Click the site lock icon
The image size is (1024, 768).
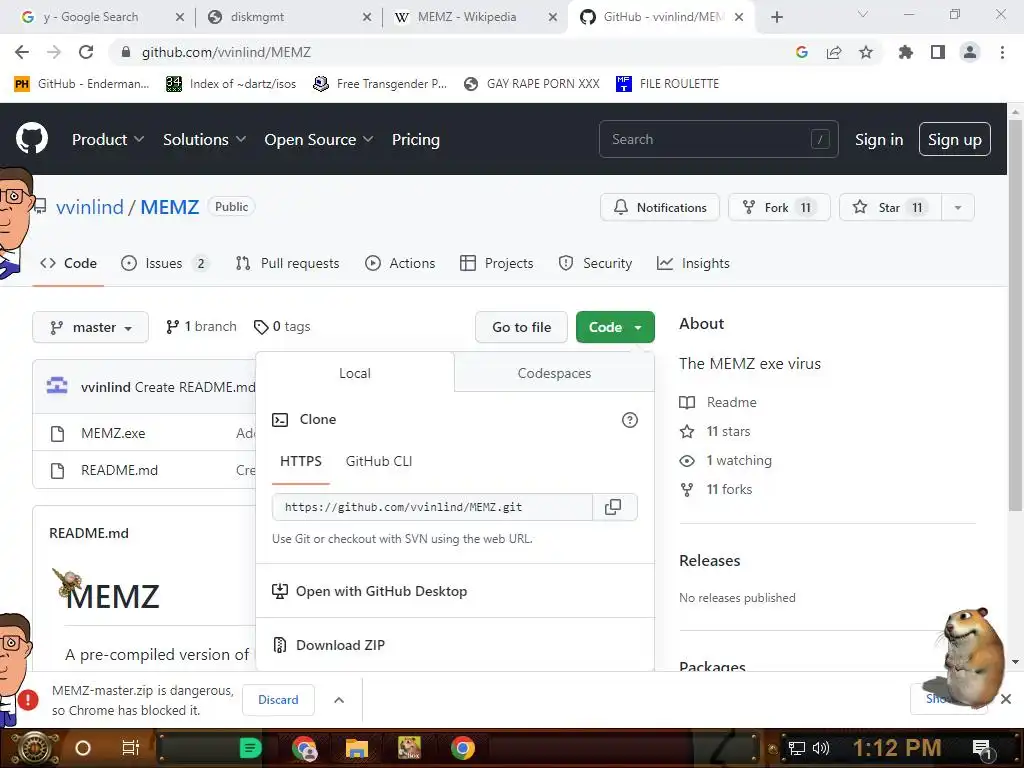click(x=126, y=52)
